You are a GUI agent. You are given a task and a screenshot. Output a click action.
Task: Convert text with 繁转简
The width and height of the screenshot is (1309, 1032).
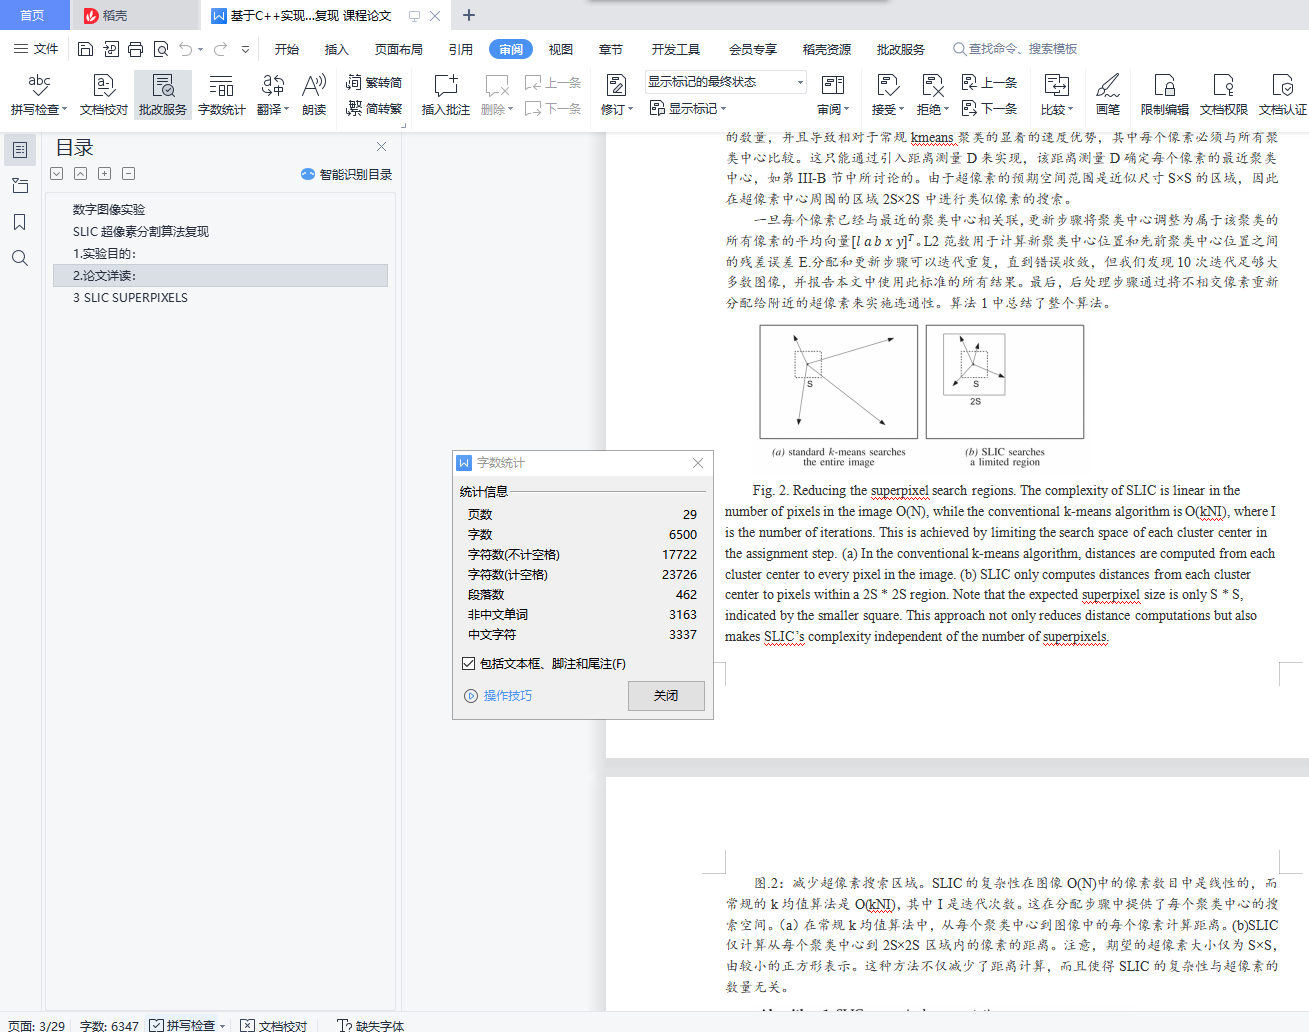point(374,82)
